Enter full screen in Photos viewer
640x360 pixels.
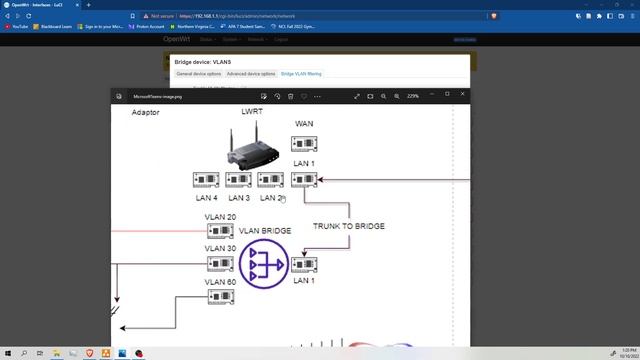click(x=357, y=96)
